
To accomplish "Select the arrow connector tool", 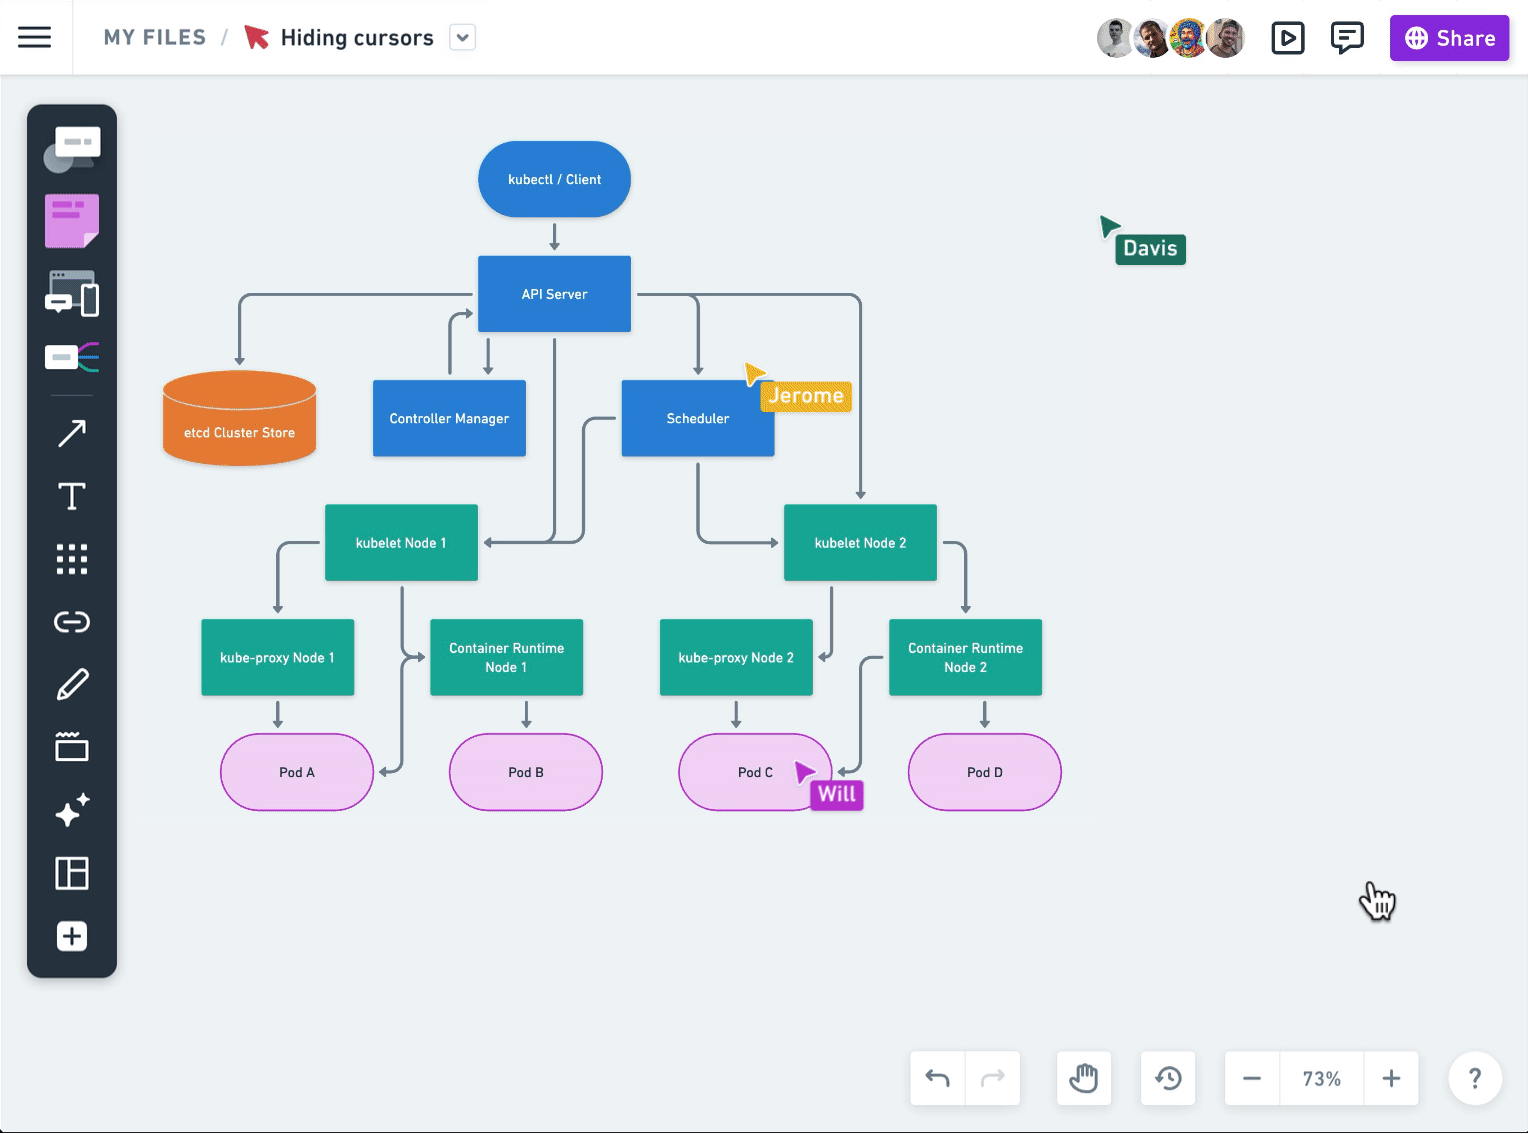I will (72, 433).
